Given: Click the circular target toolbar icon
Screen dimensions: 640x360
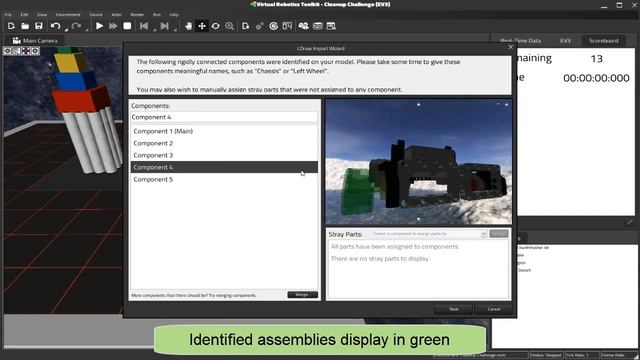Looking at the screenshot, I should click(x=273, y=26).
